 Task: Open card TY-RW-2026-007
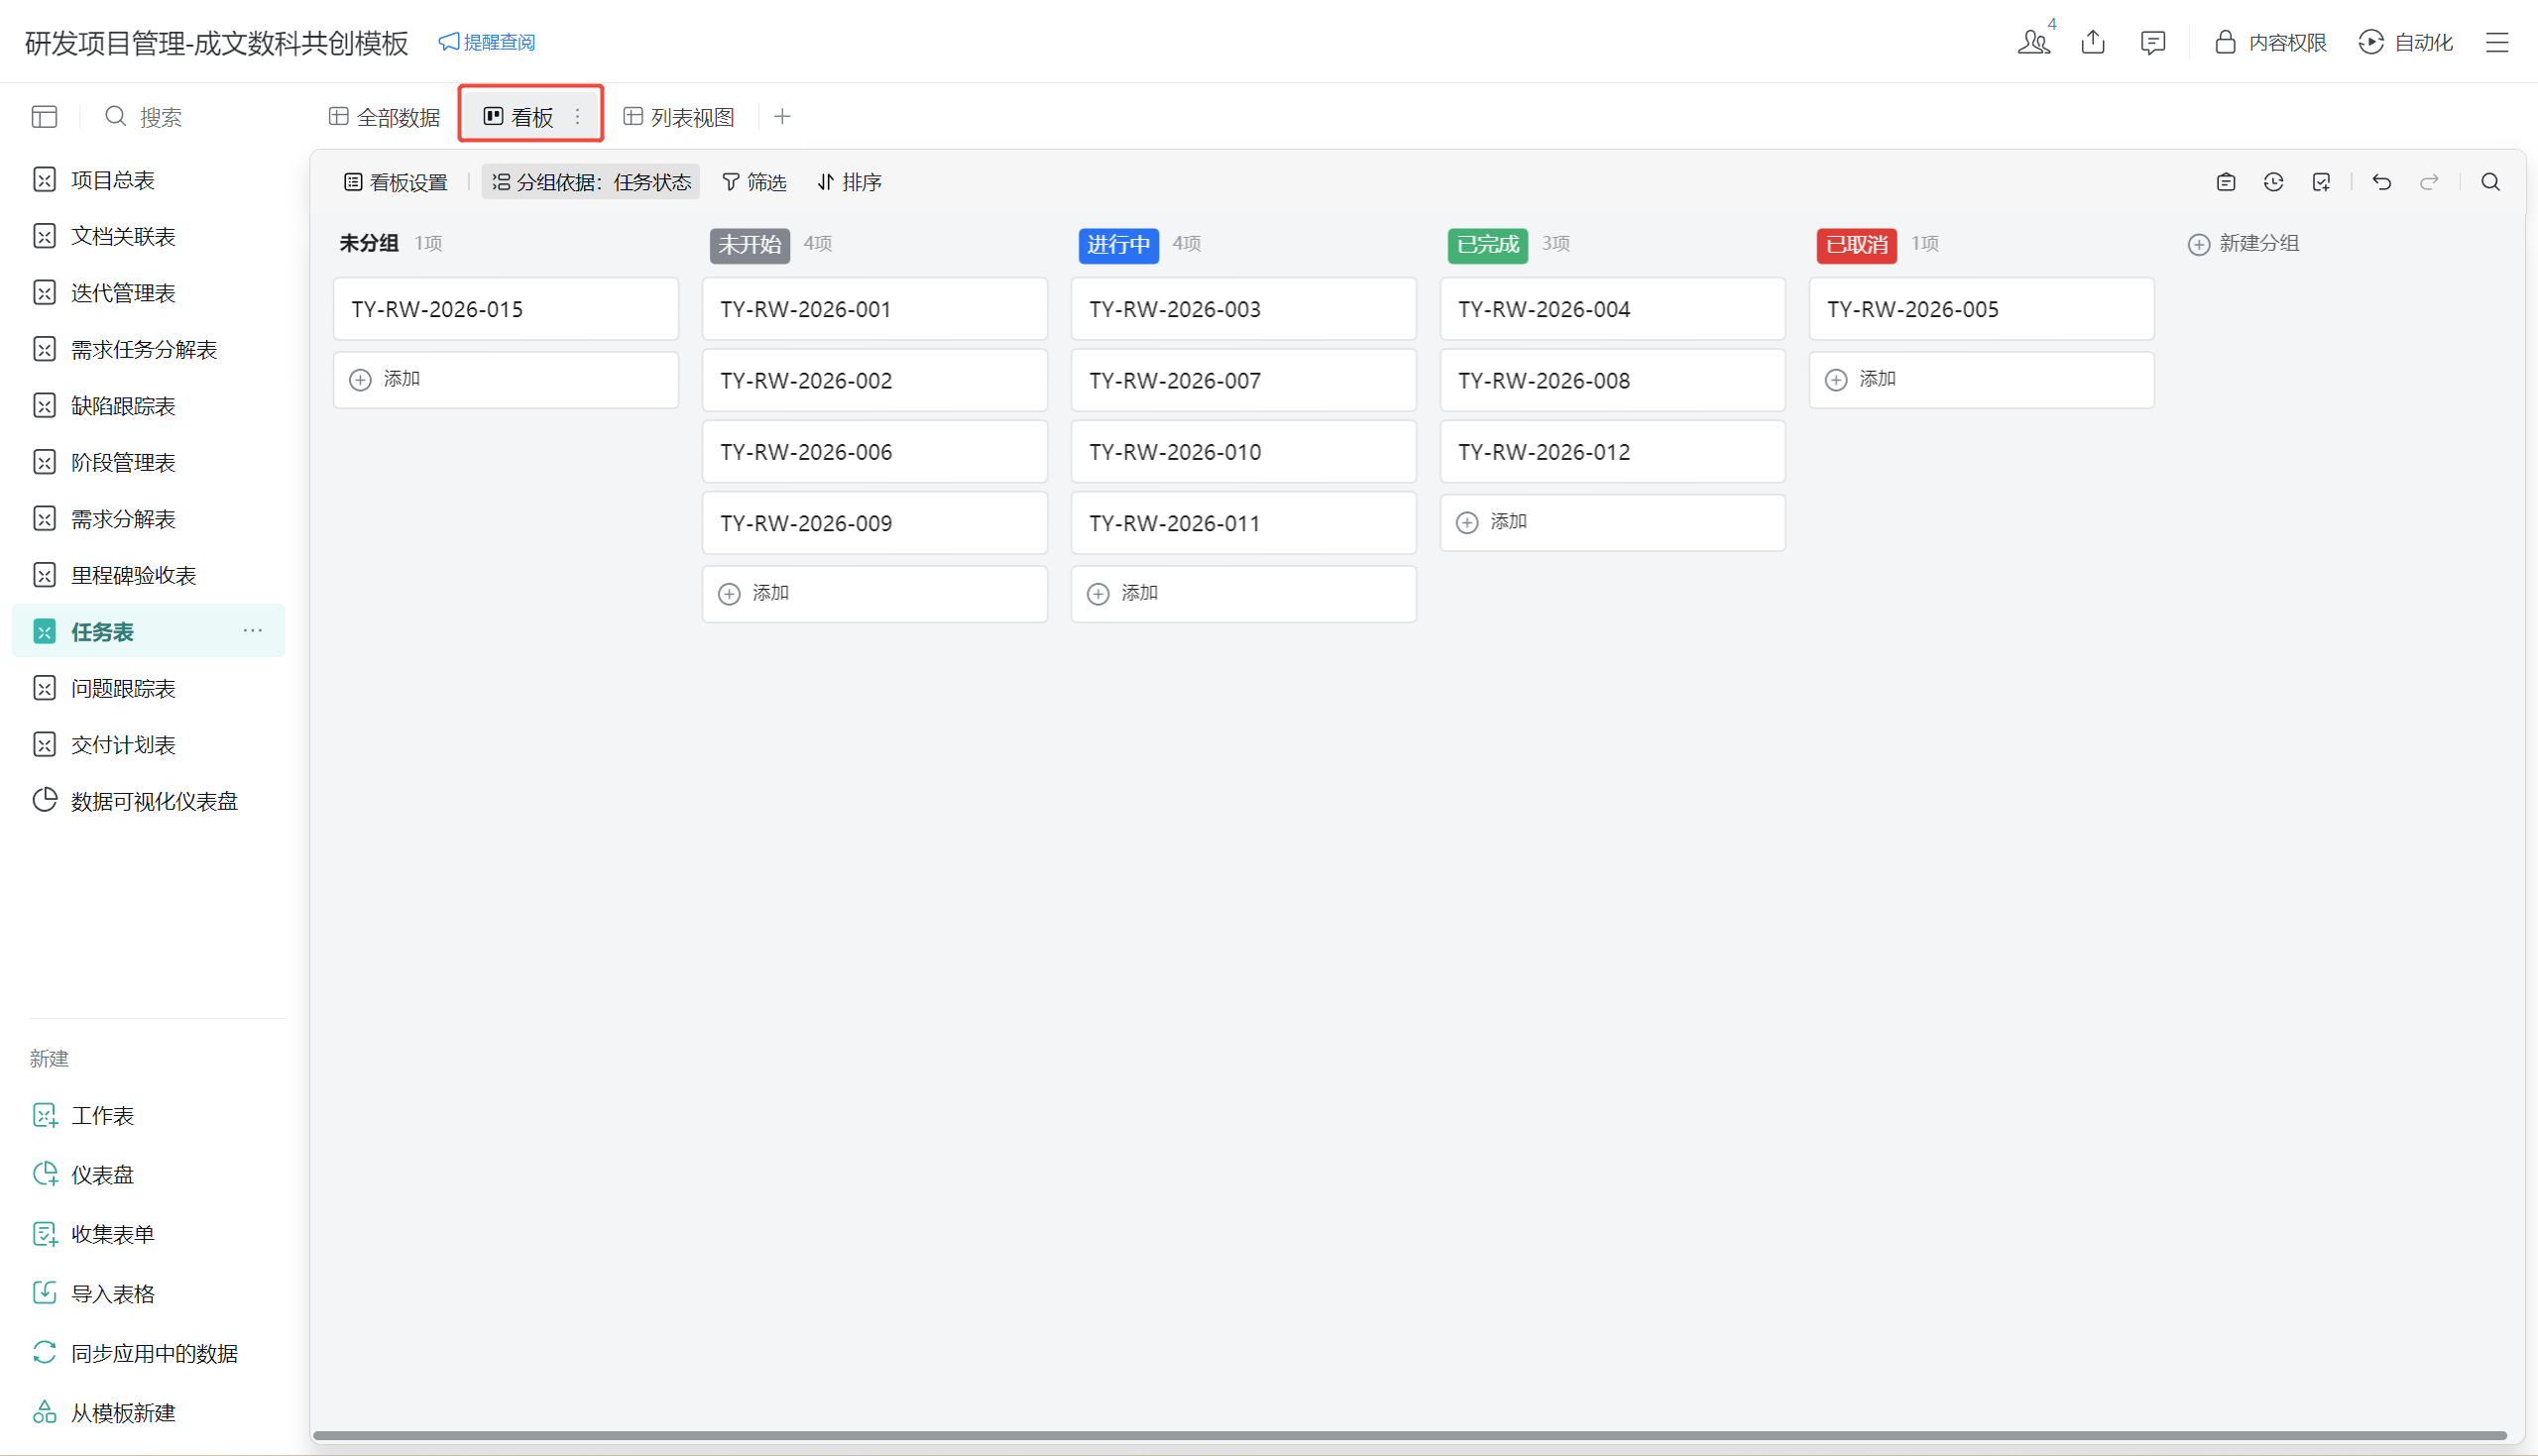[x=1243, y=381]
